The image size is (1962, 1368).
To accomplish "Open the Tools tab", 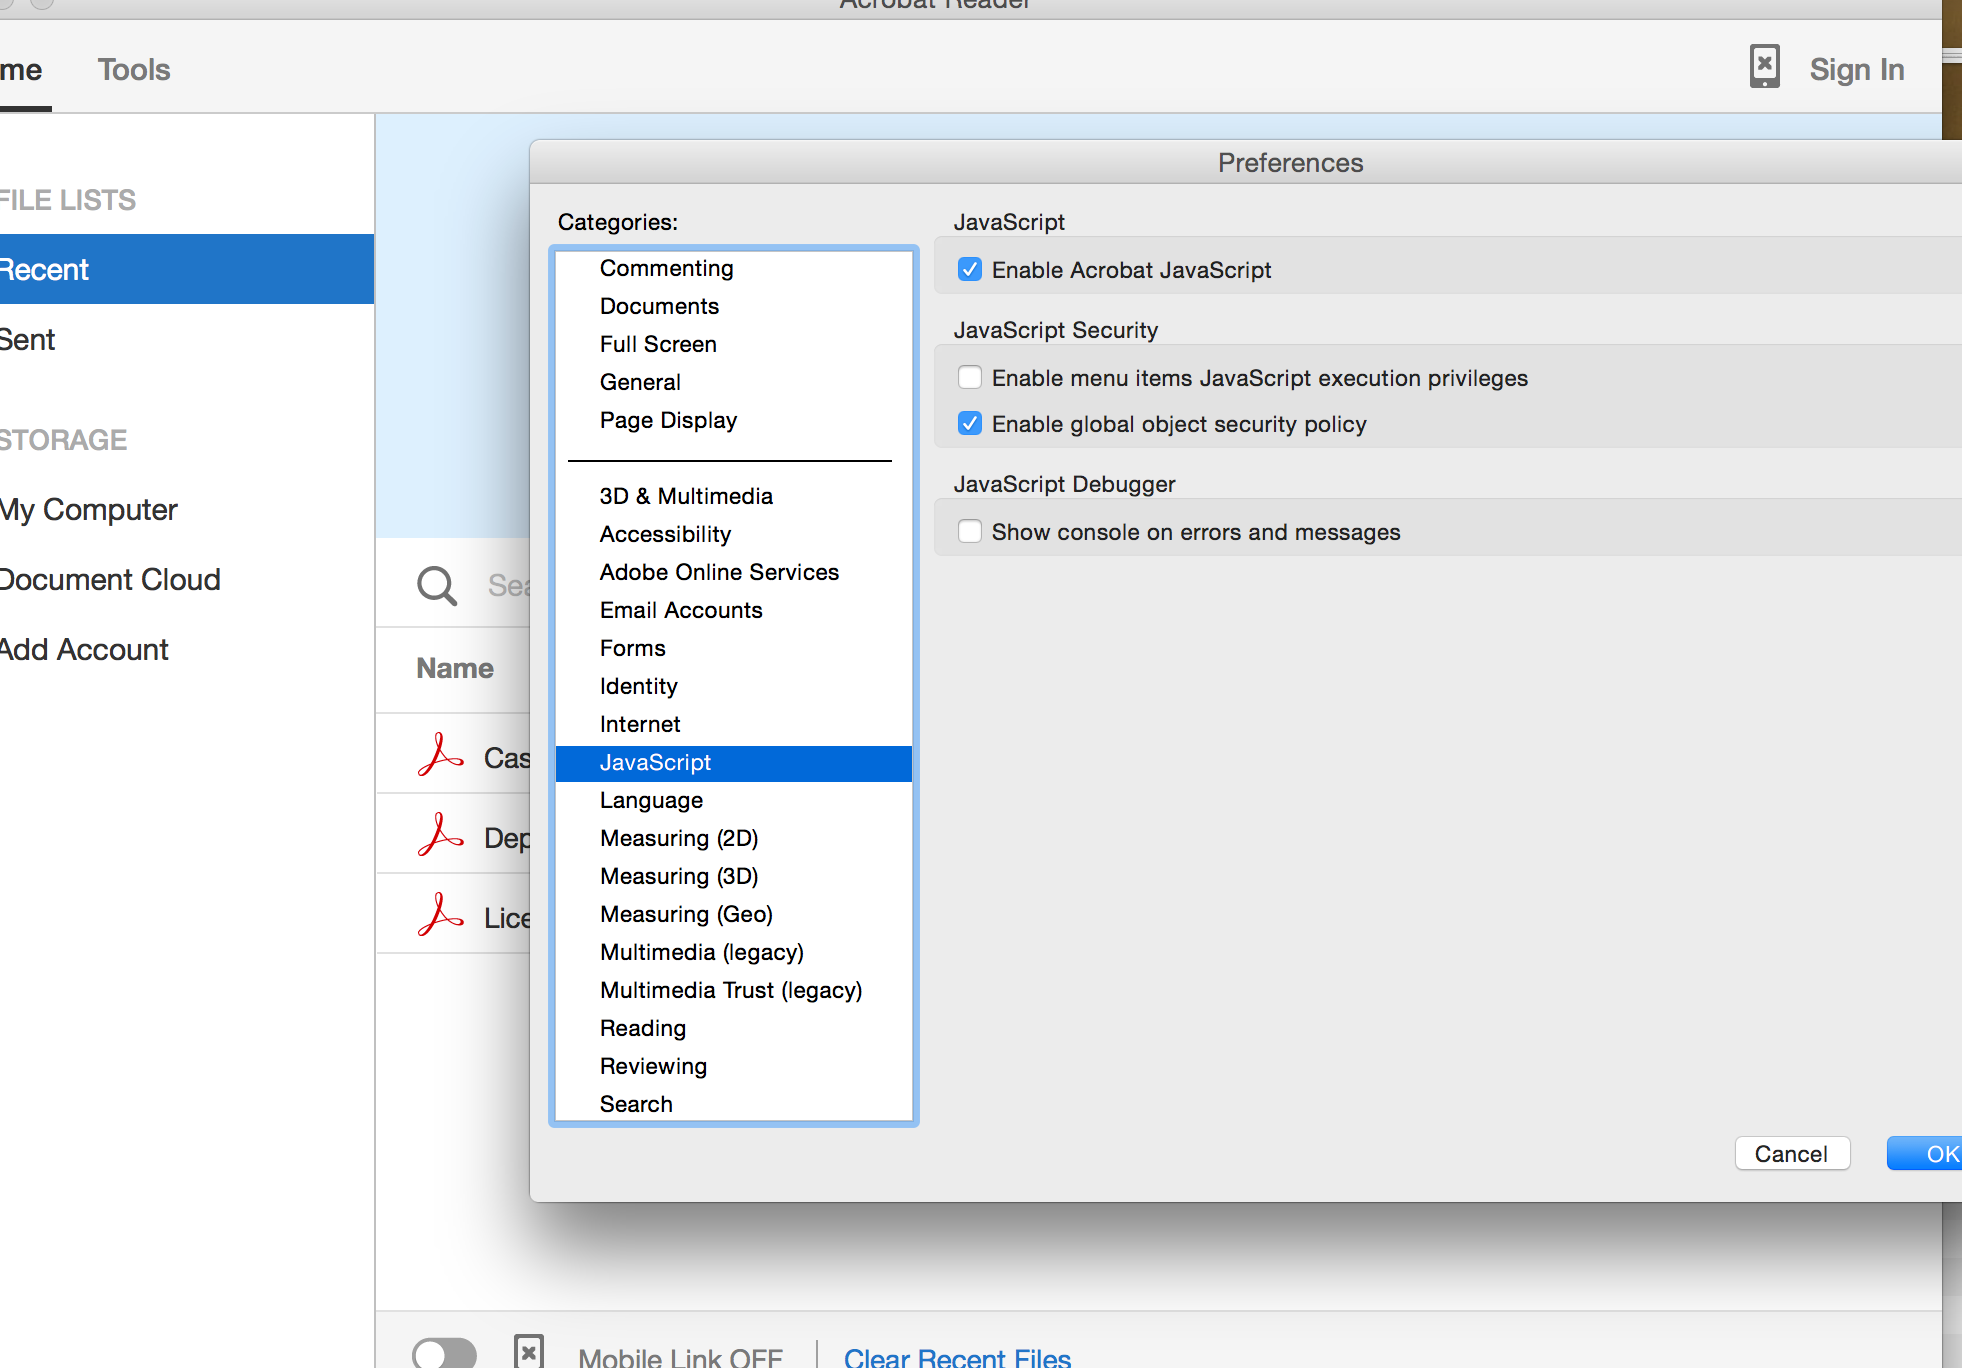I will click(x=134, y=69).
